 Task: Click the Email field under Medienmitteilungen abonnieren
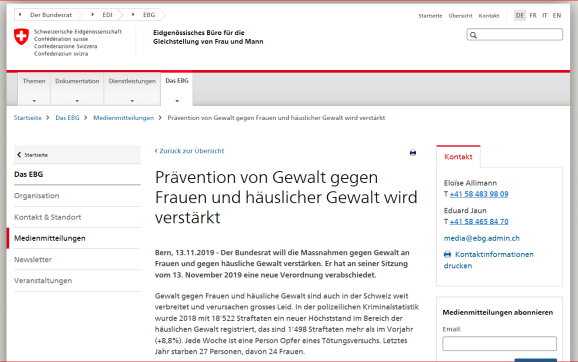(x=499, y=344)
